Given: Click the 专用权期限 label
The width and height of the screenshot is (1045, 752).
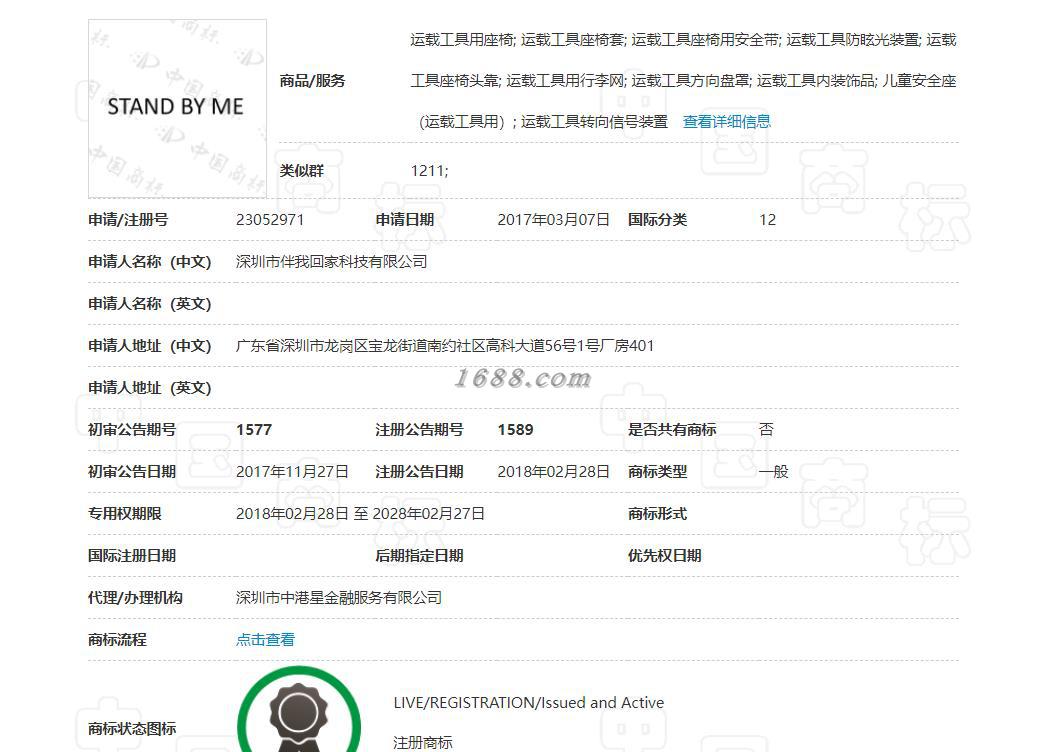Looking at the screenshot, I should click(x=125, y=514).
